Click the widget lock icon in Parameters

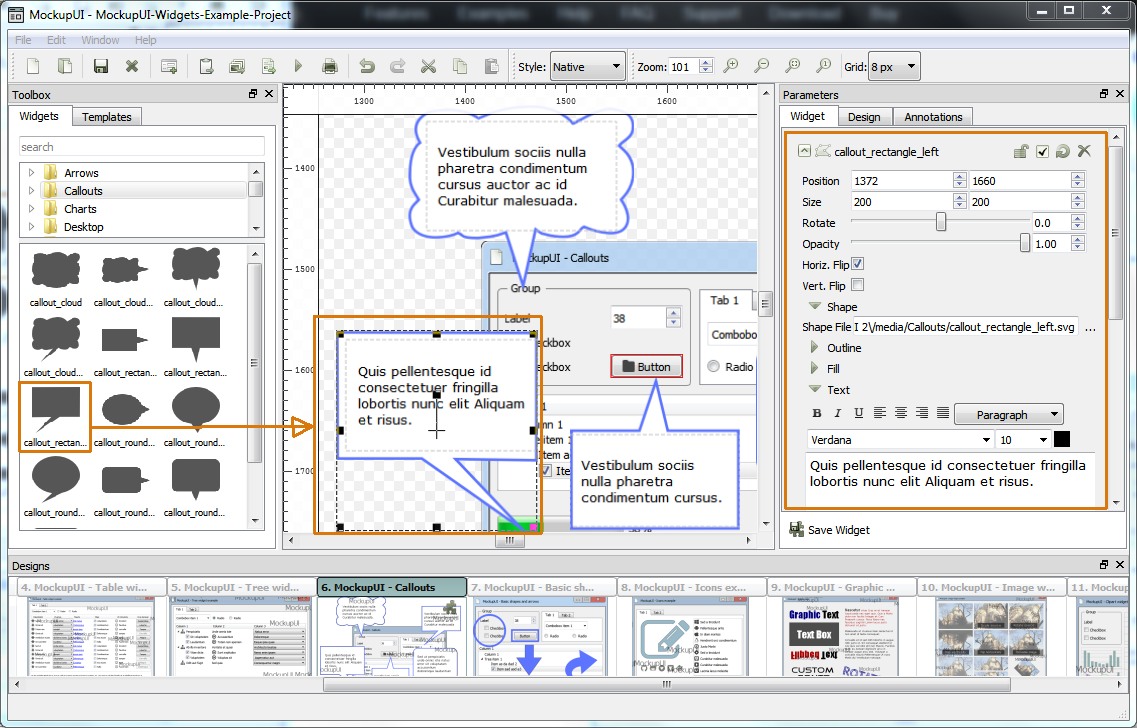click(1021, 151)
